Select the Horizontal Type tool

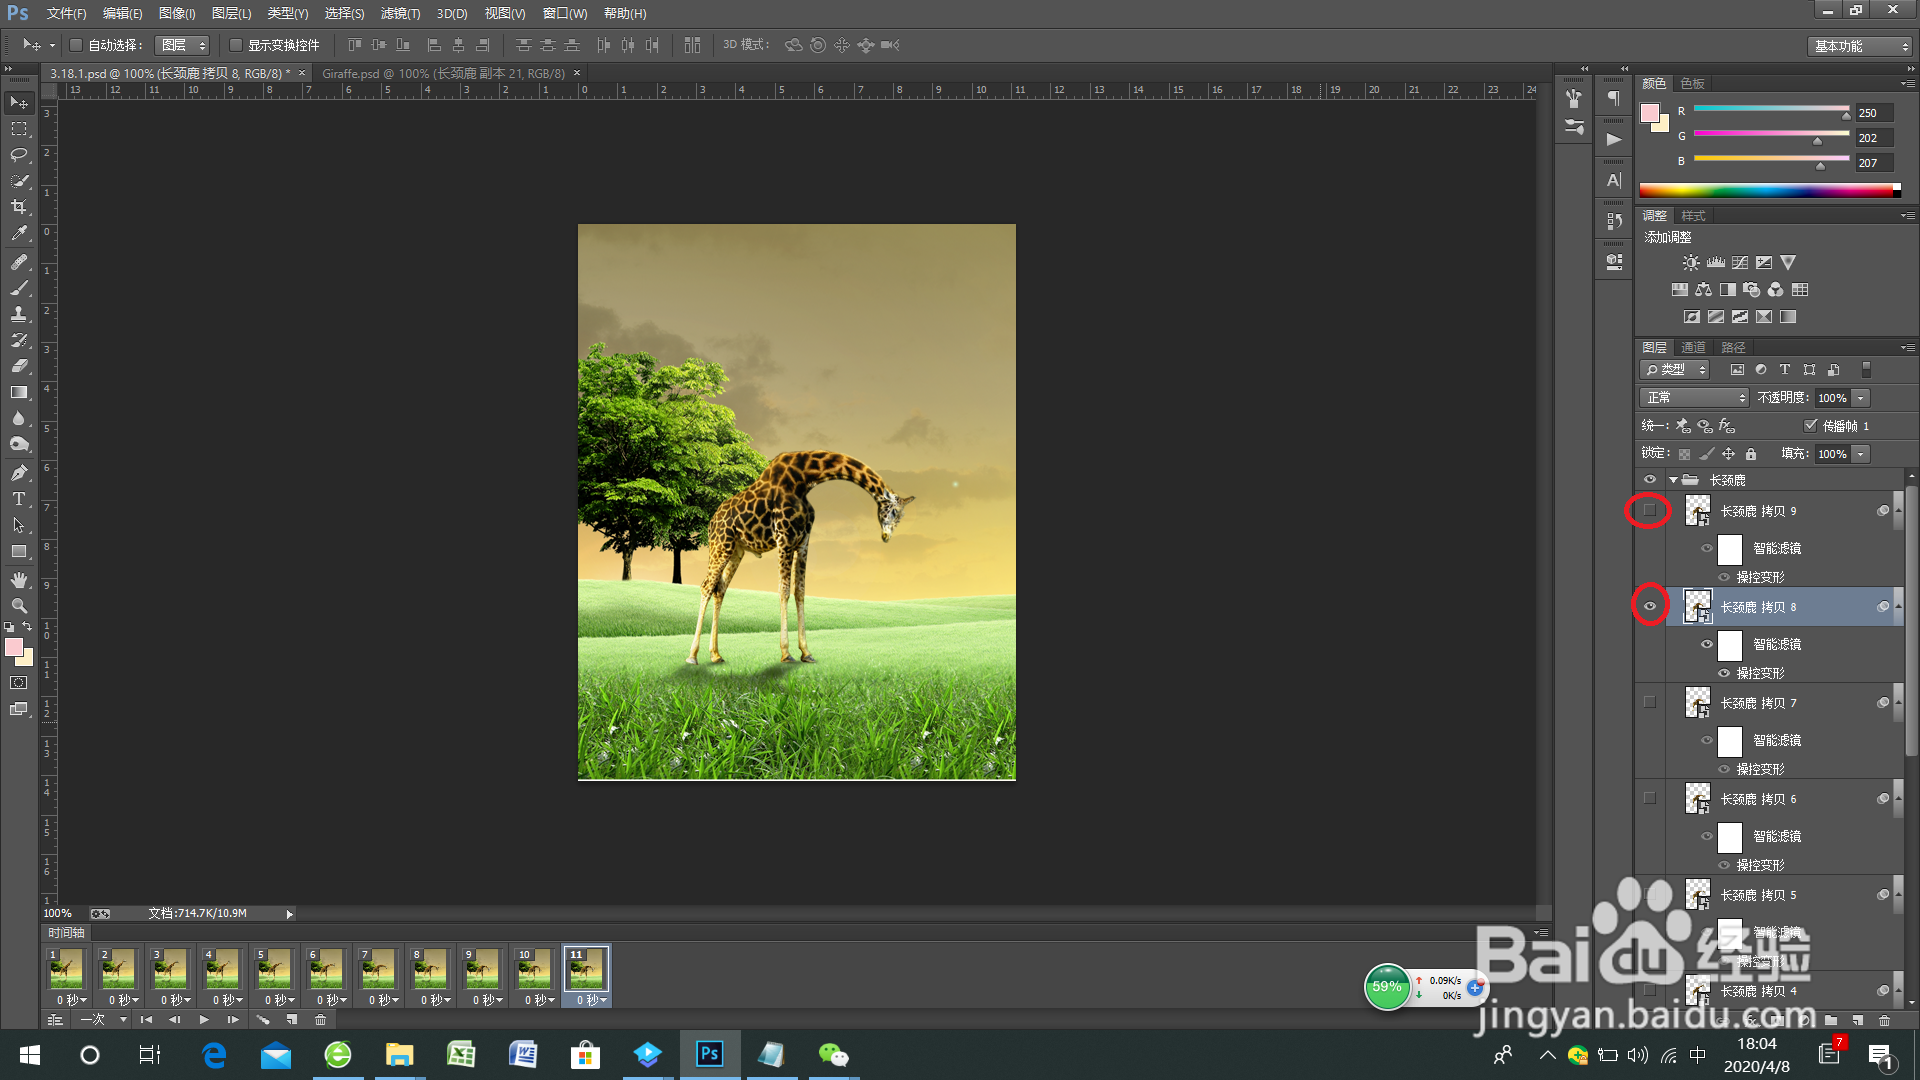tap(19, 499)
